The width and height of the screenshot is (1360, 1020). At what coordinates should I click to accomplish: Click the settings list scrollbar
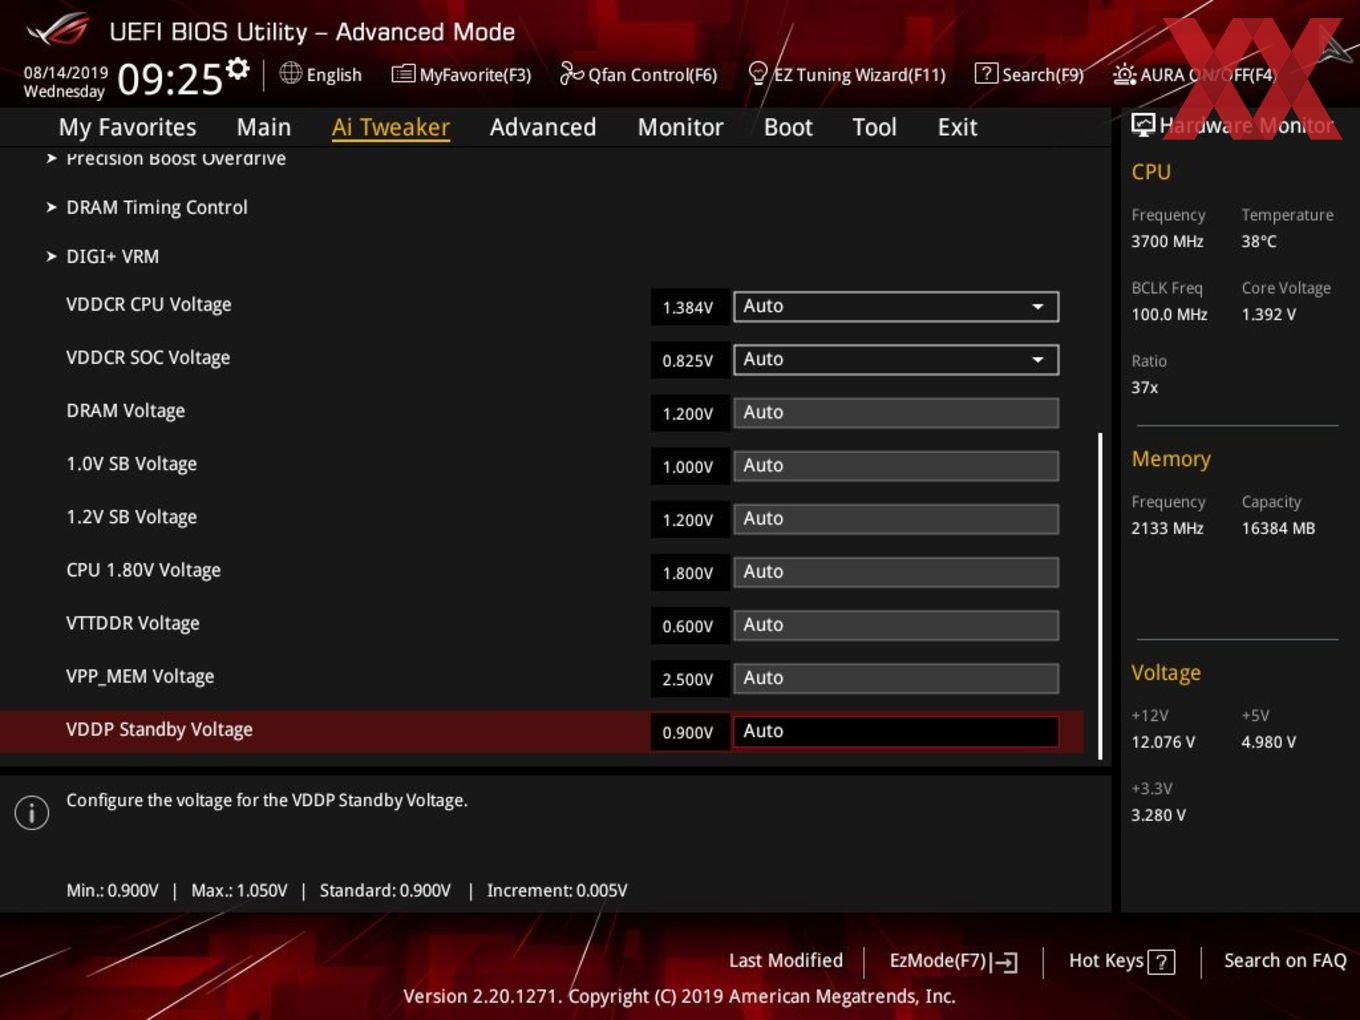coord(1100,596)
